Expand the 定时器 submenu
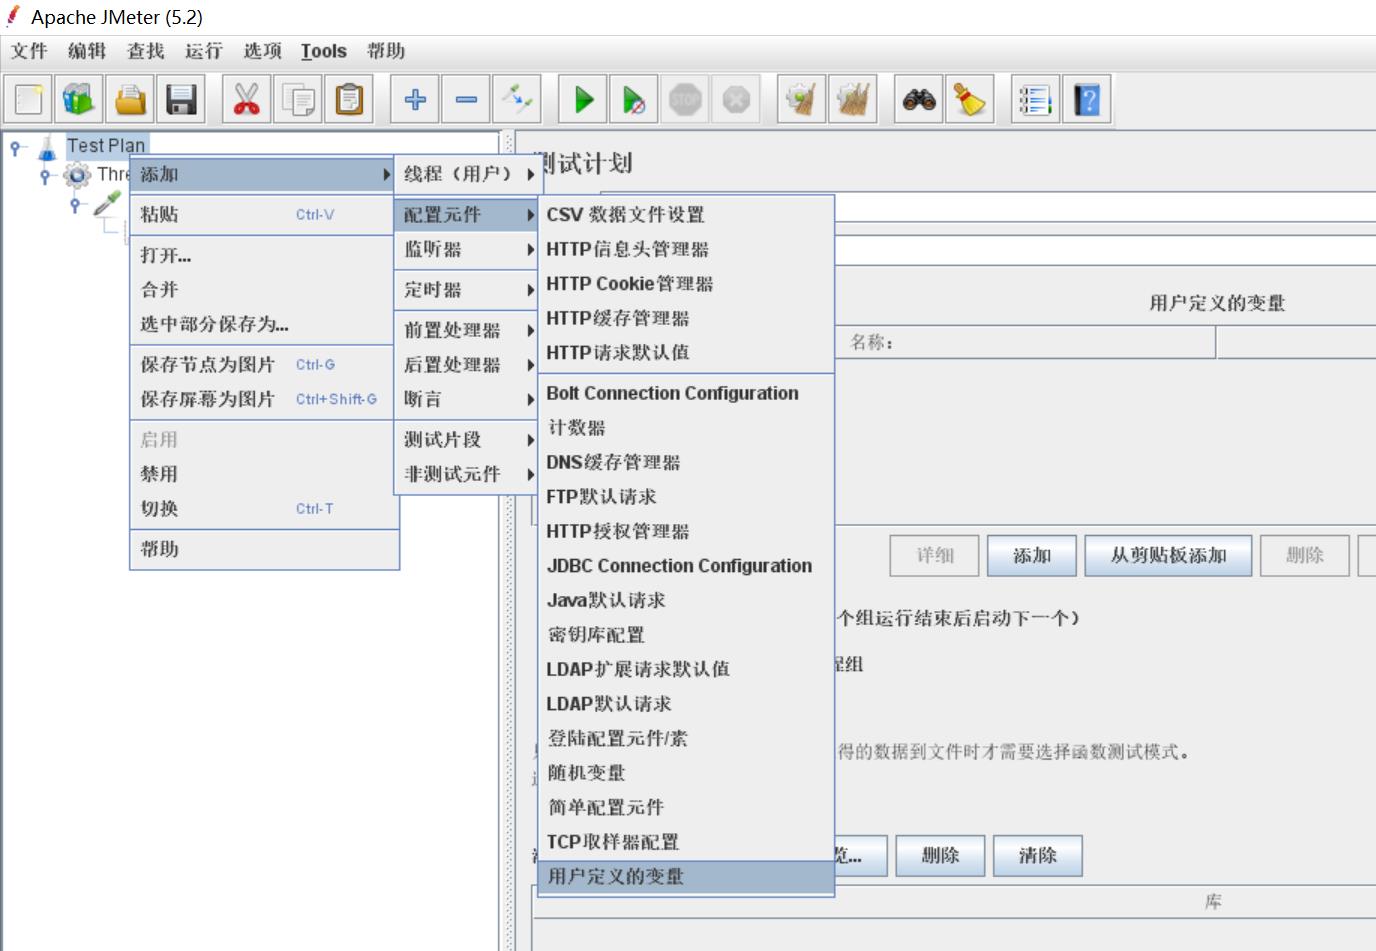The image size is (1376, 951). click(x=468, y=290)
